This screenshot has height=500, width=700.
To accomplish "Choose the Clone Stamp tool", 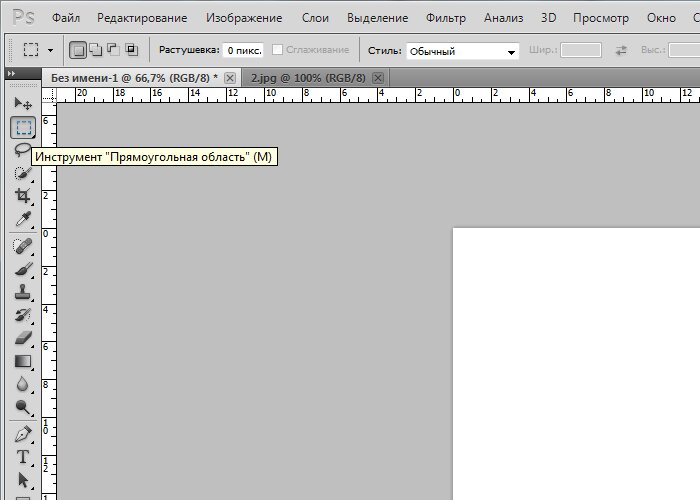I will coord(22,293).
